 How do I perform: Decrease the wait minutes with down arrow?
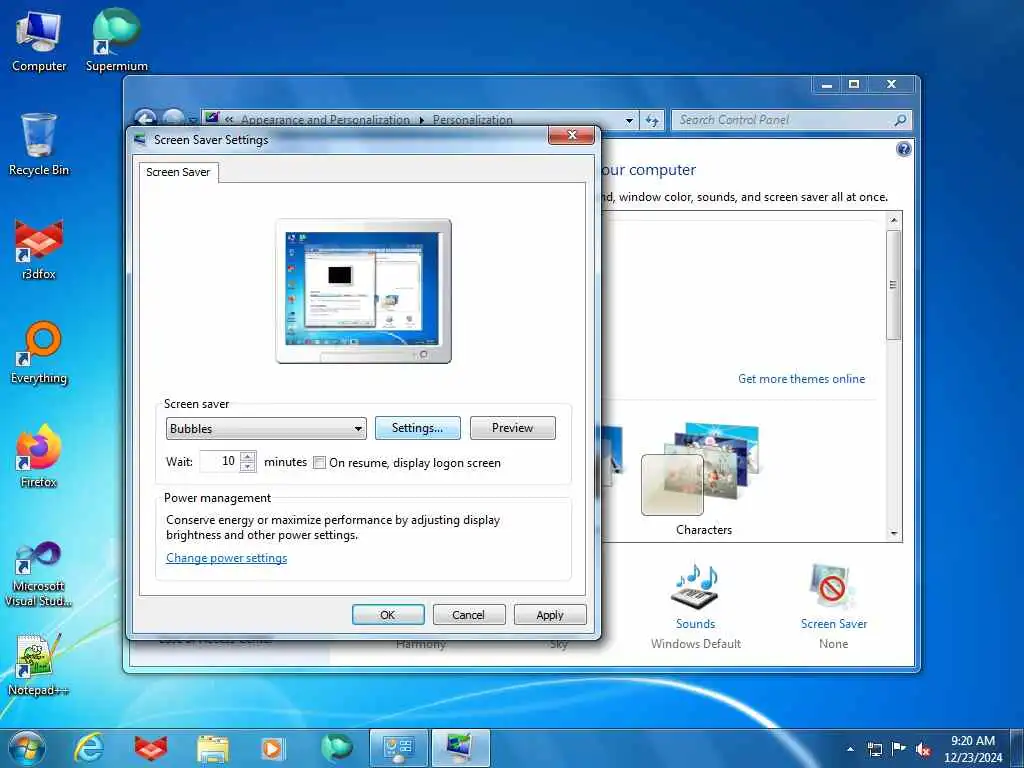click(x=248, y=467)
